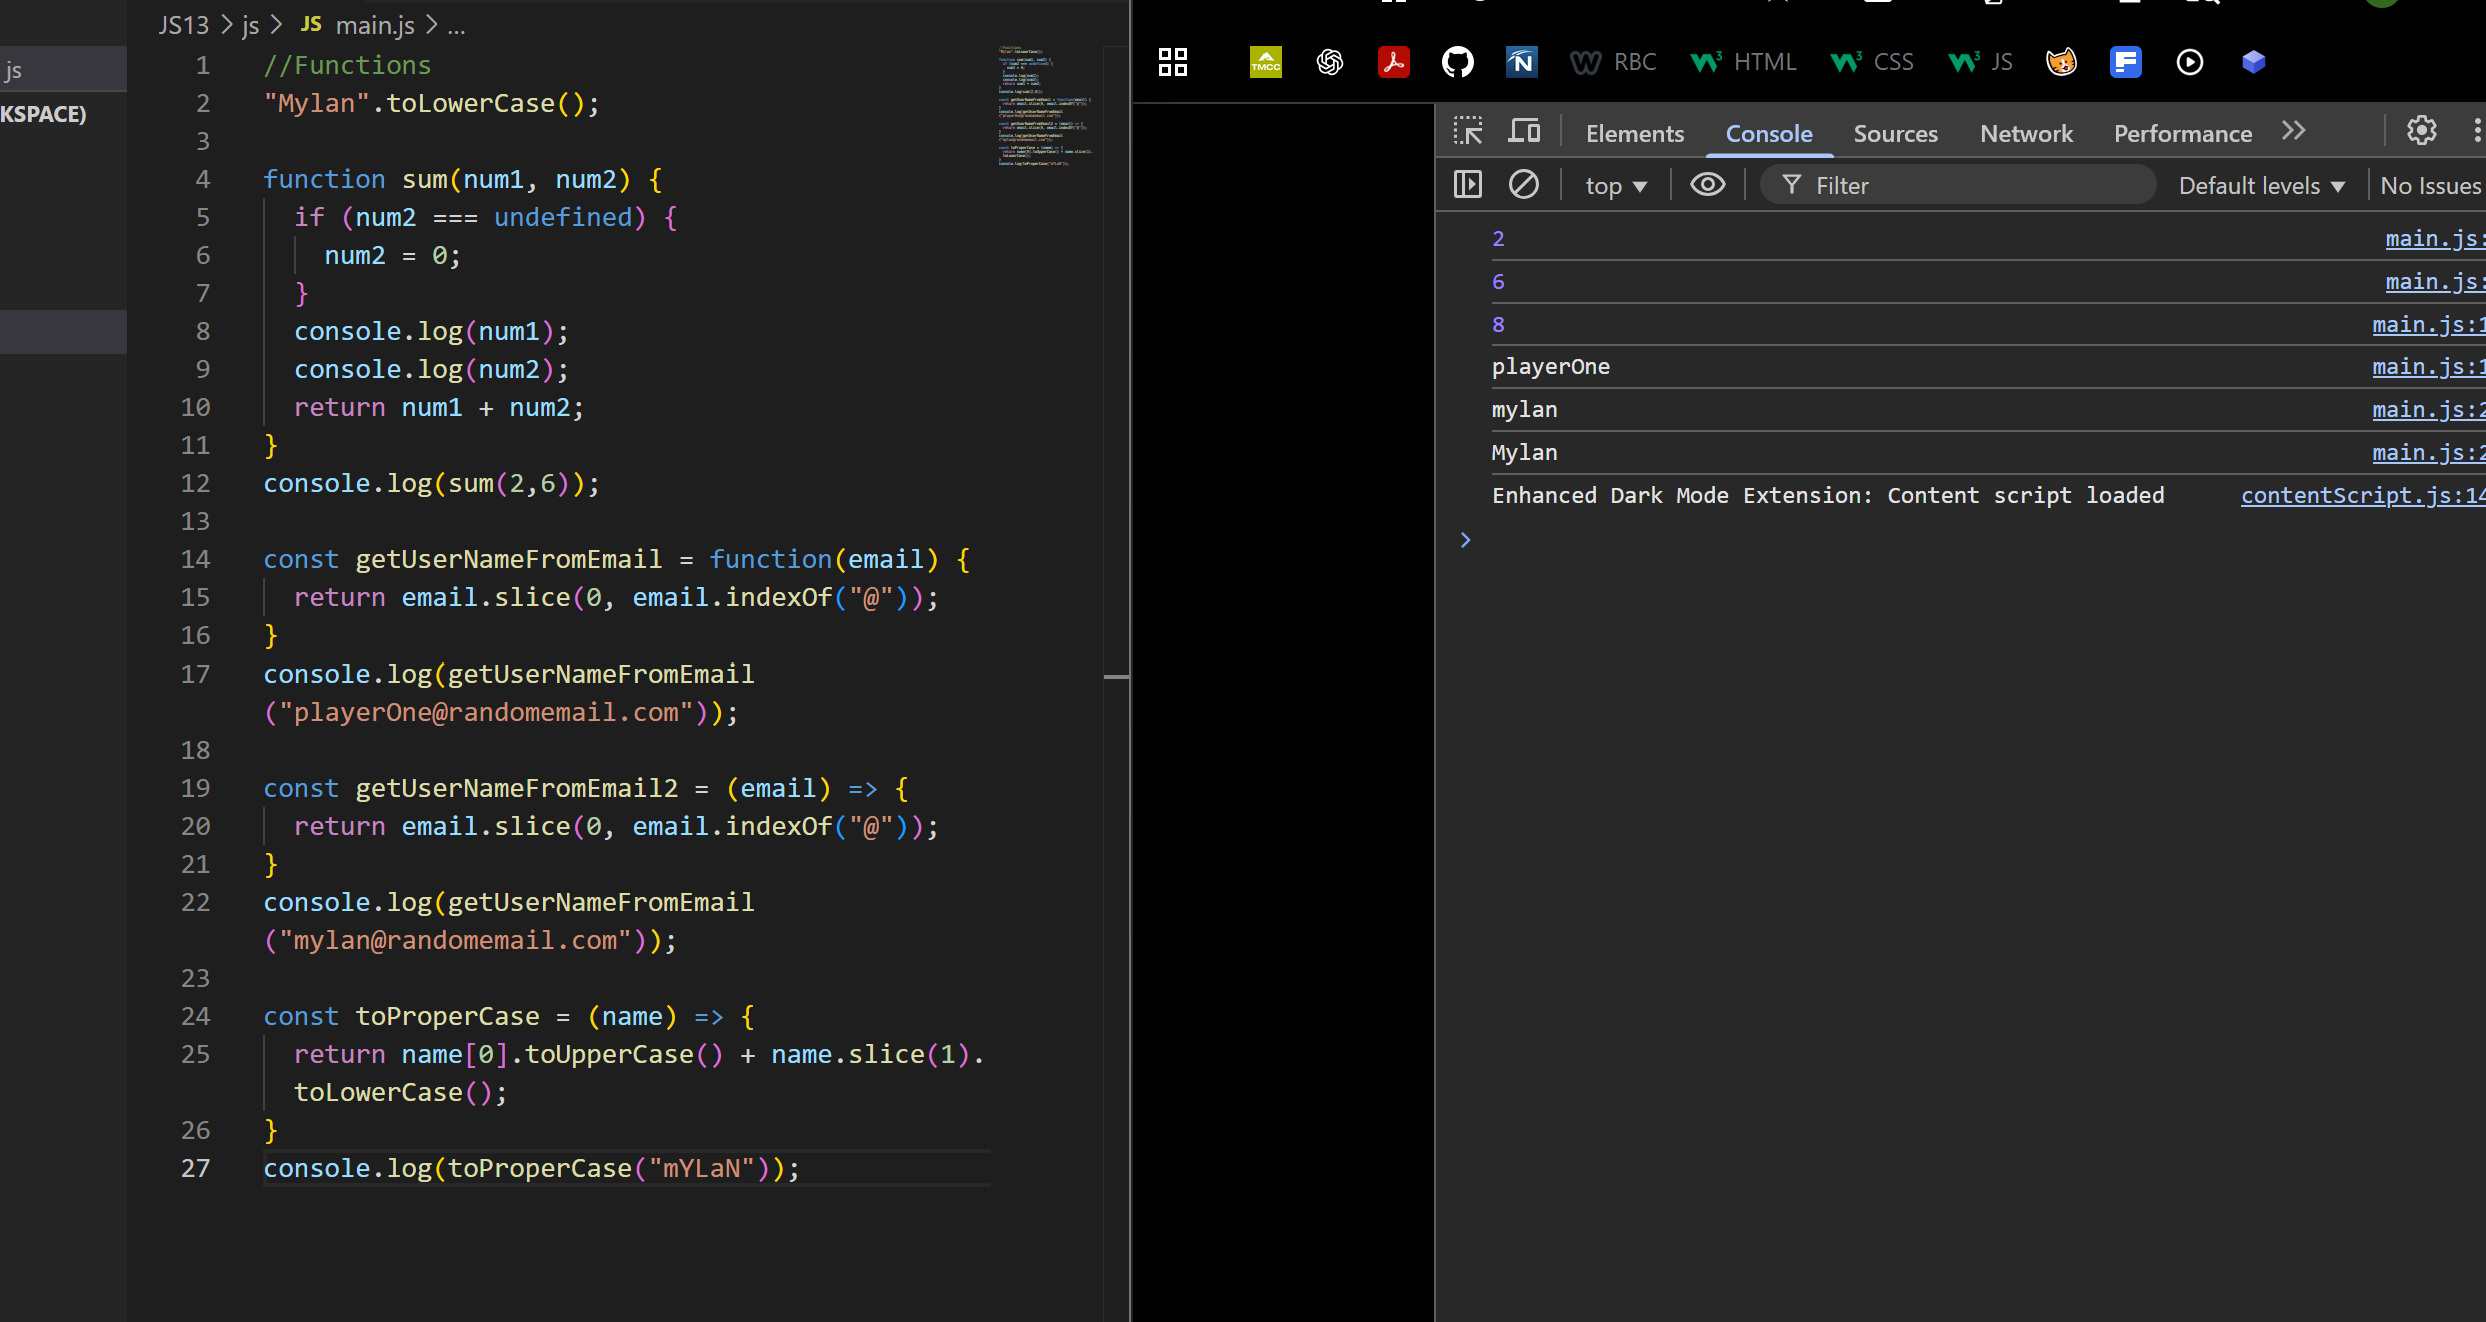
Task: Open the play button bookmark icon
Action: click(x=2189, y=62)
